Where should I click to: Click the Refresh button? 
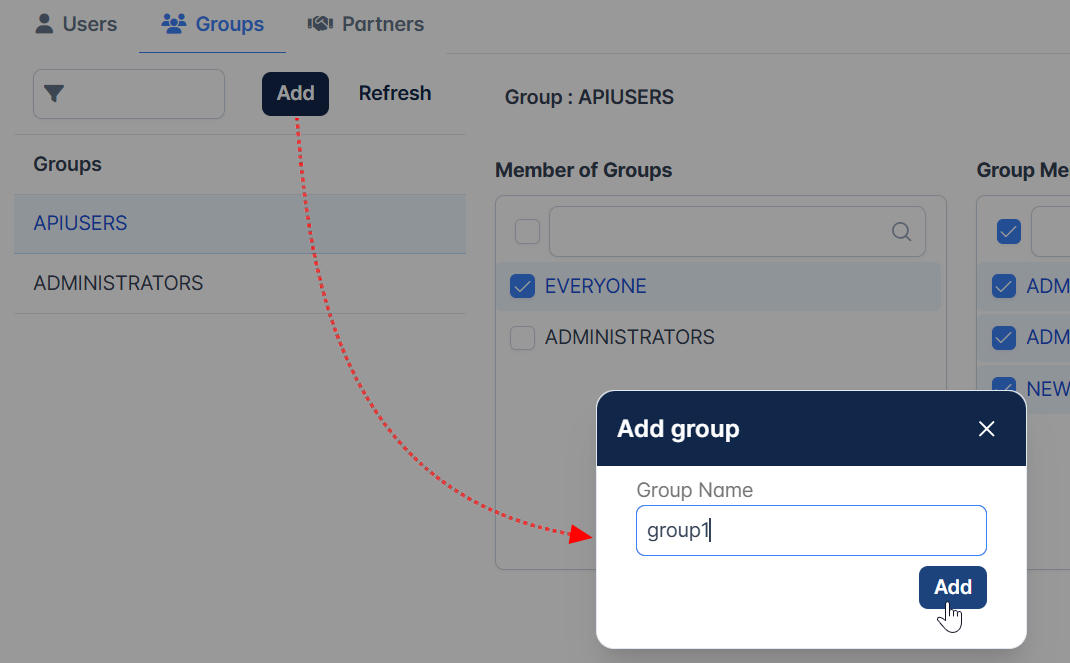point(395,93)
